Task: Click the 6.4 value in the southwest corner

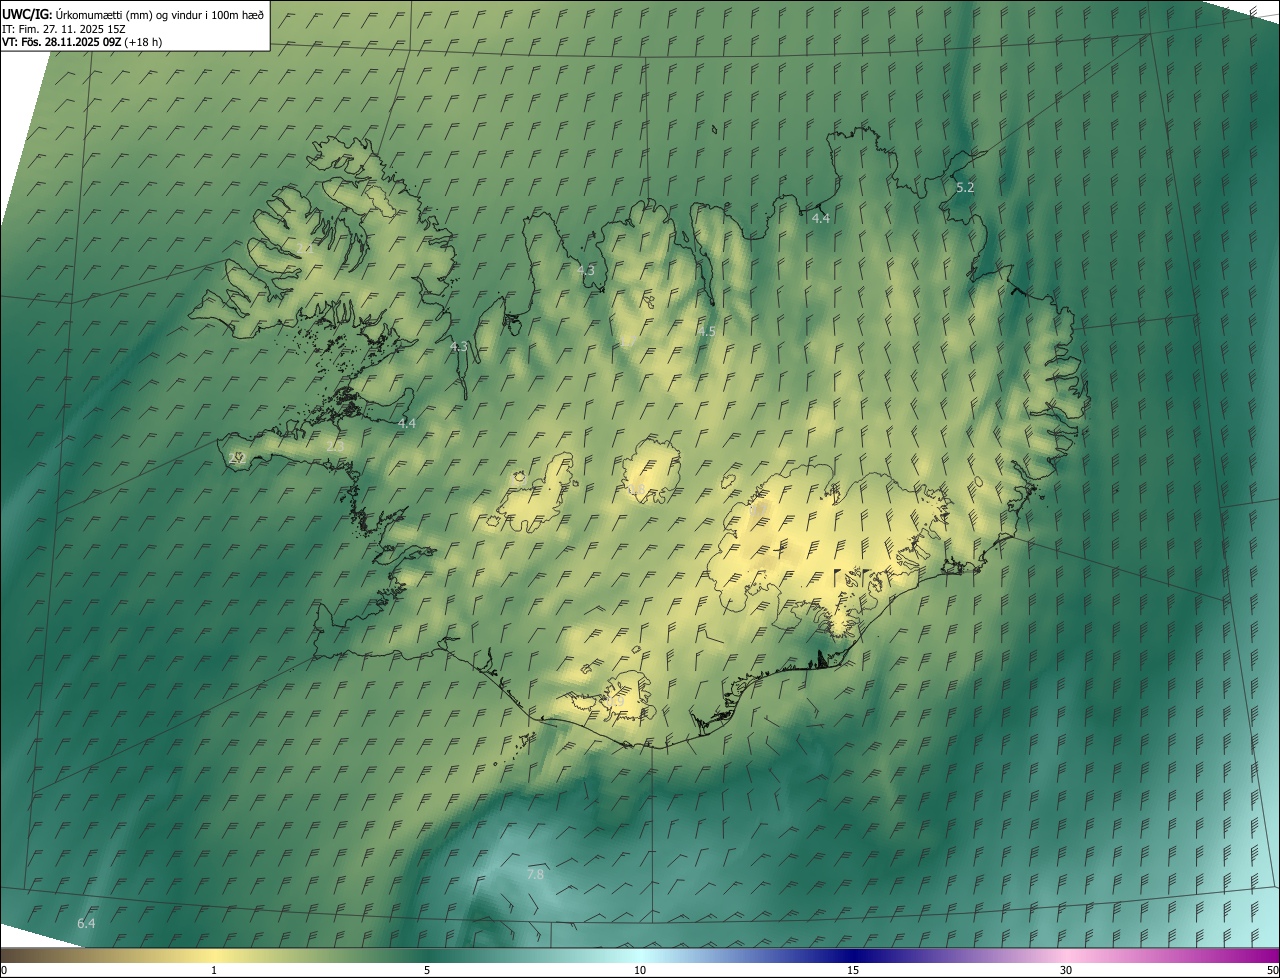Action: [x=86, y=923]
